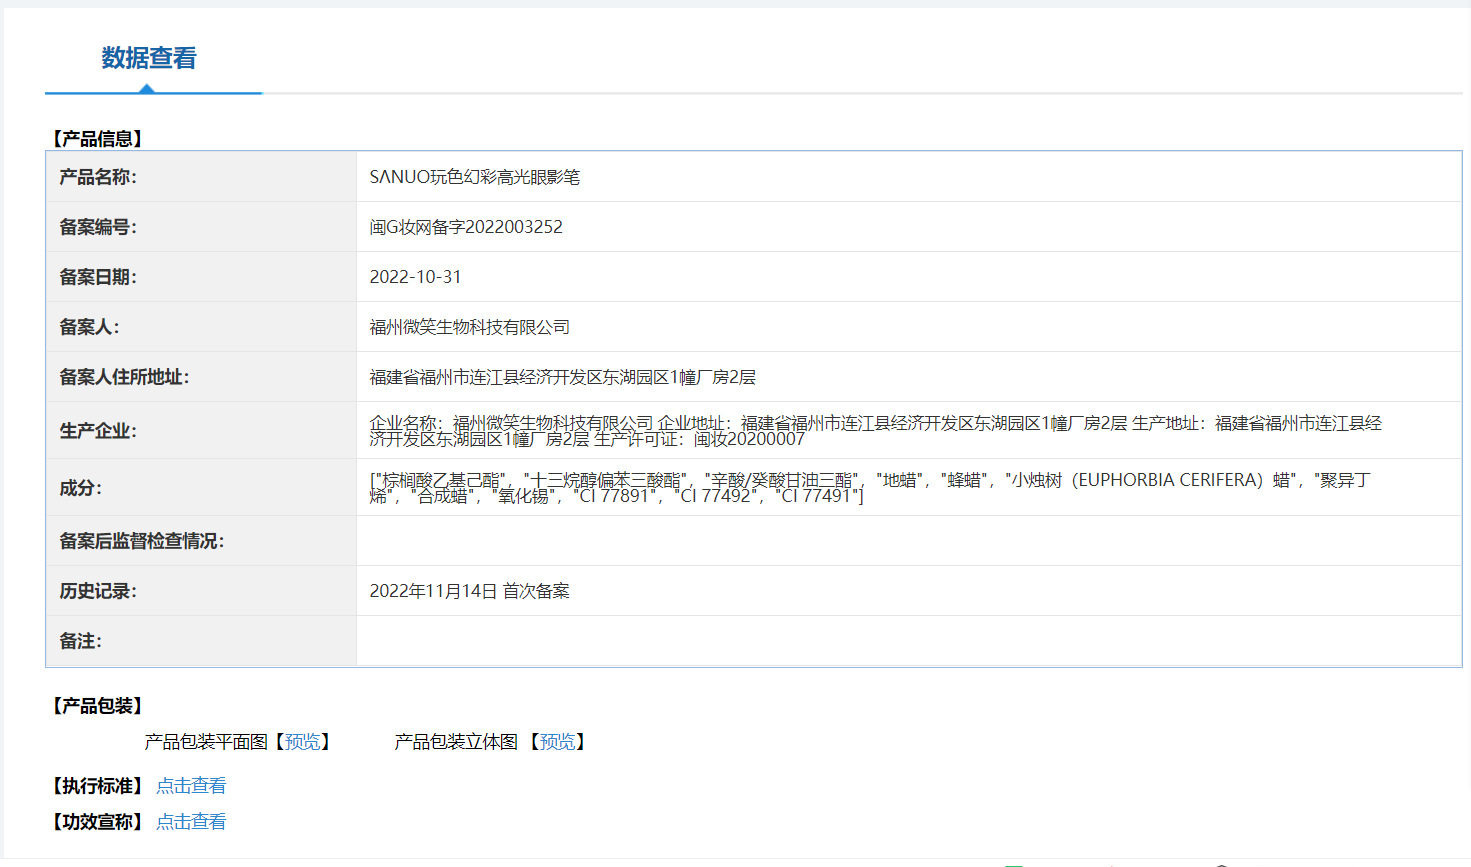Click the 【产品信息】 section heading
1471x867 pixels.
(x=97, y=139)
